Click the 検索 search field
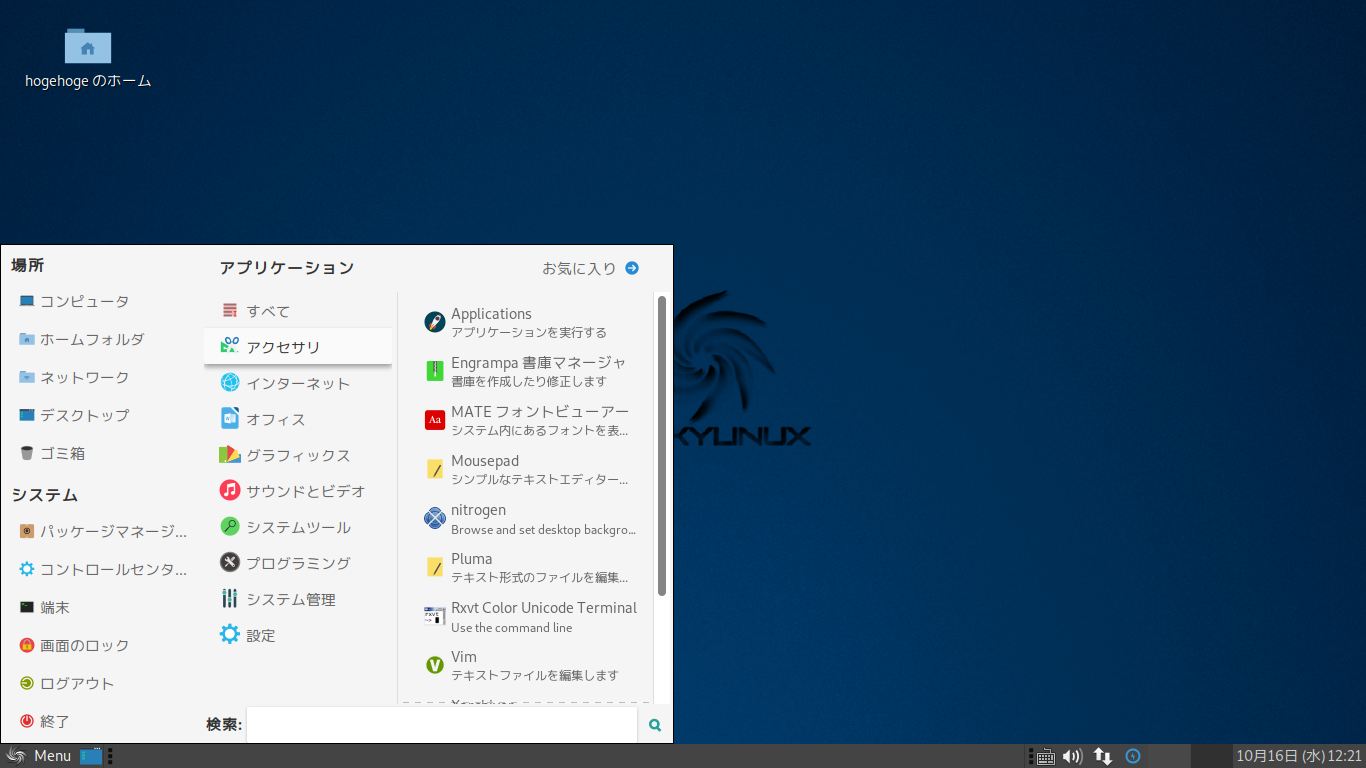1366x768 pixels. pyautogui.click(x=442, y=725)
